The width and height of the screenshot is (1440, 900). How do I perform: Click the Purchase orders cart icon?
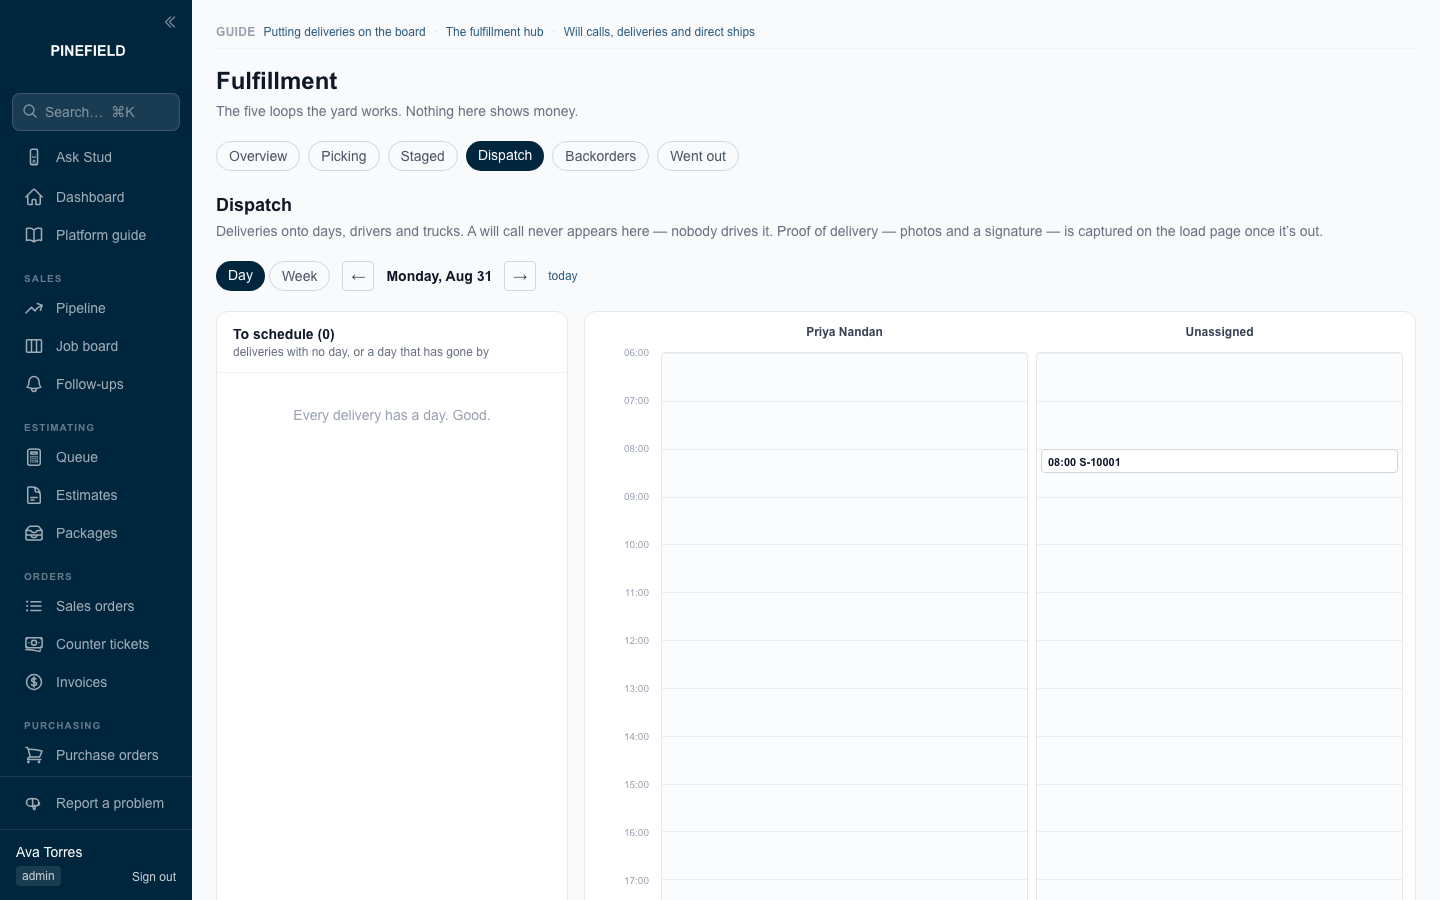(x=34, y=755)
